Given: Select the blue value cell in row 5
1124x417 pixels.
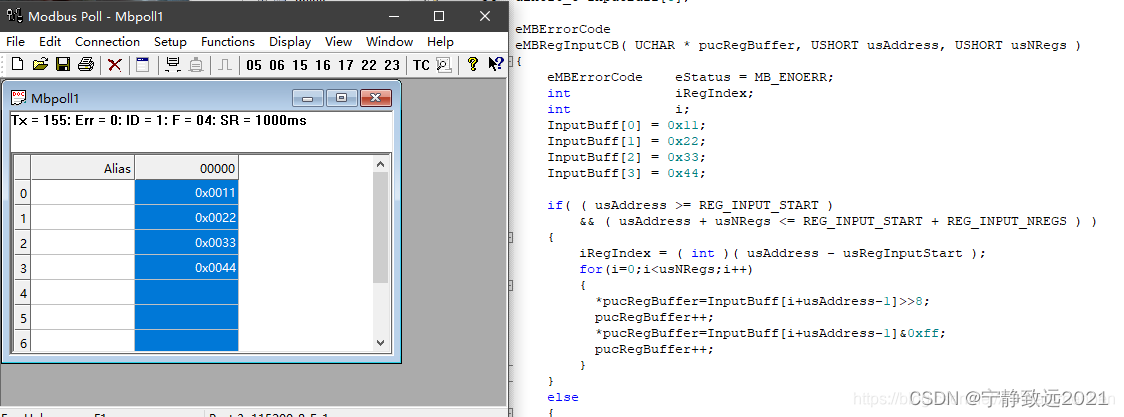Looking at the screenshot, I should coord(186,318).
